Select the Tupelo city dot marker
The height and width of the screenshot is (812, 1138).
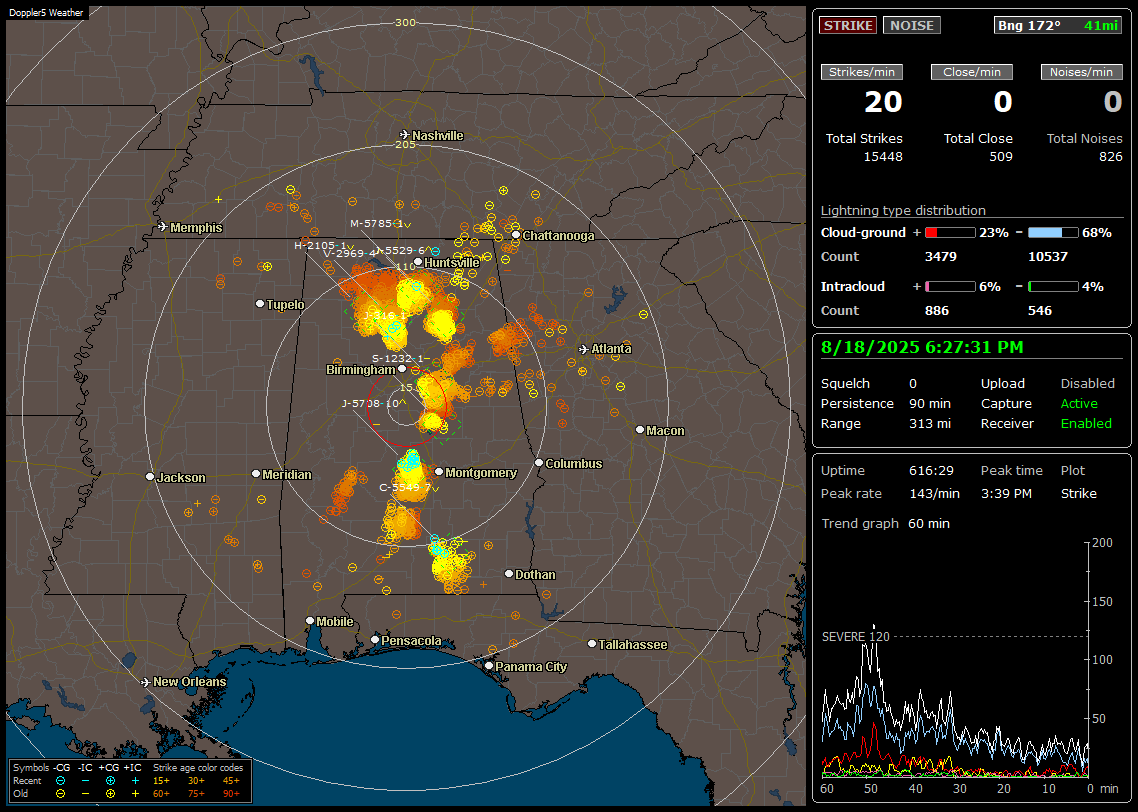point(260,303)
